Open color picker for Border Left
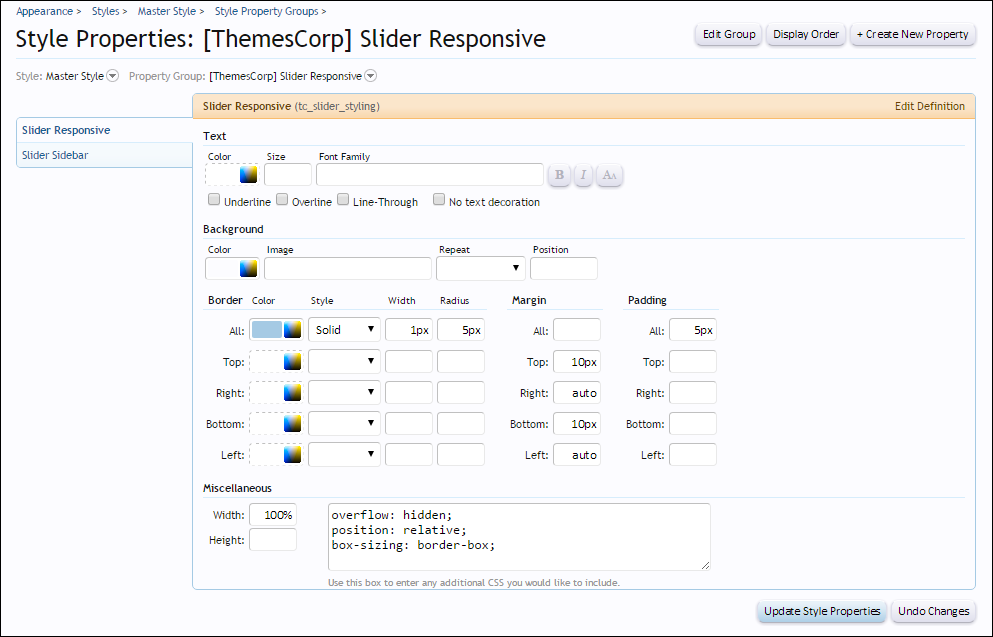This screenshot has width=993, height=637. coord(293,455)
